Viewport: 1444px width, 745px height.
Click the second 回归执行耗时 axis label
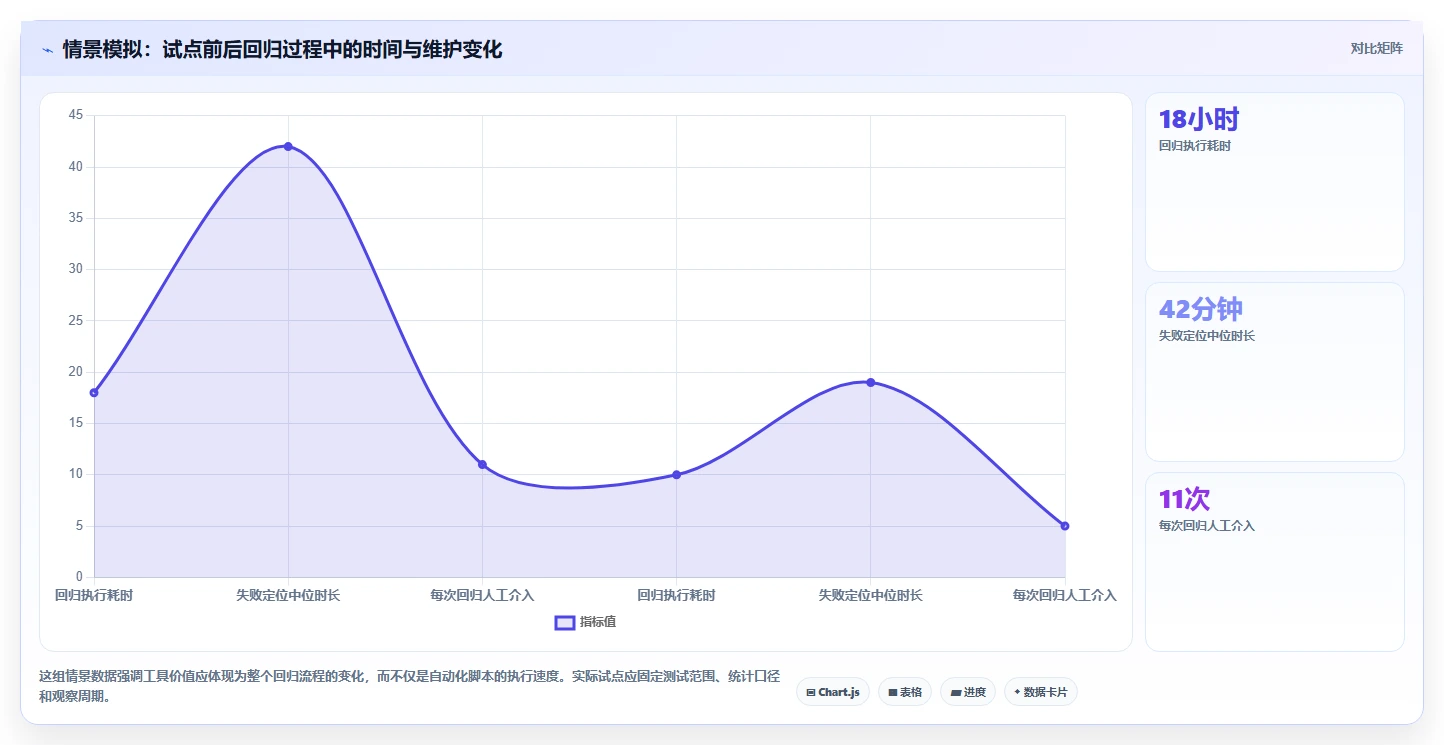(676, 595)
